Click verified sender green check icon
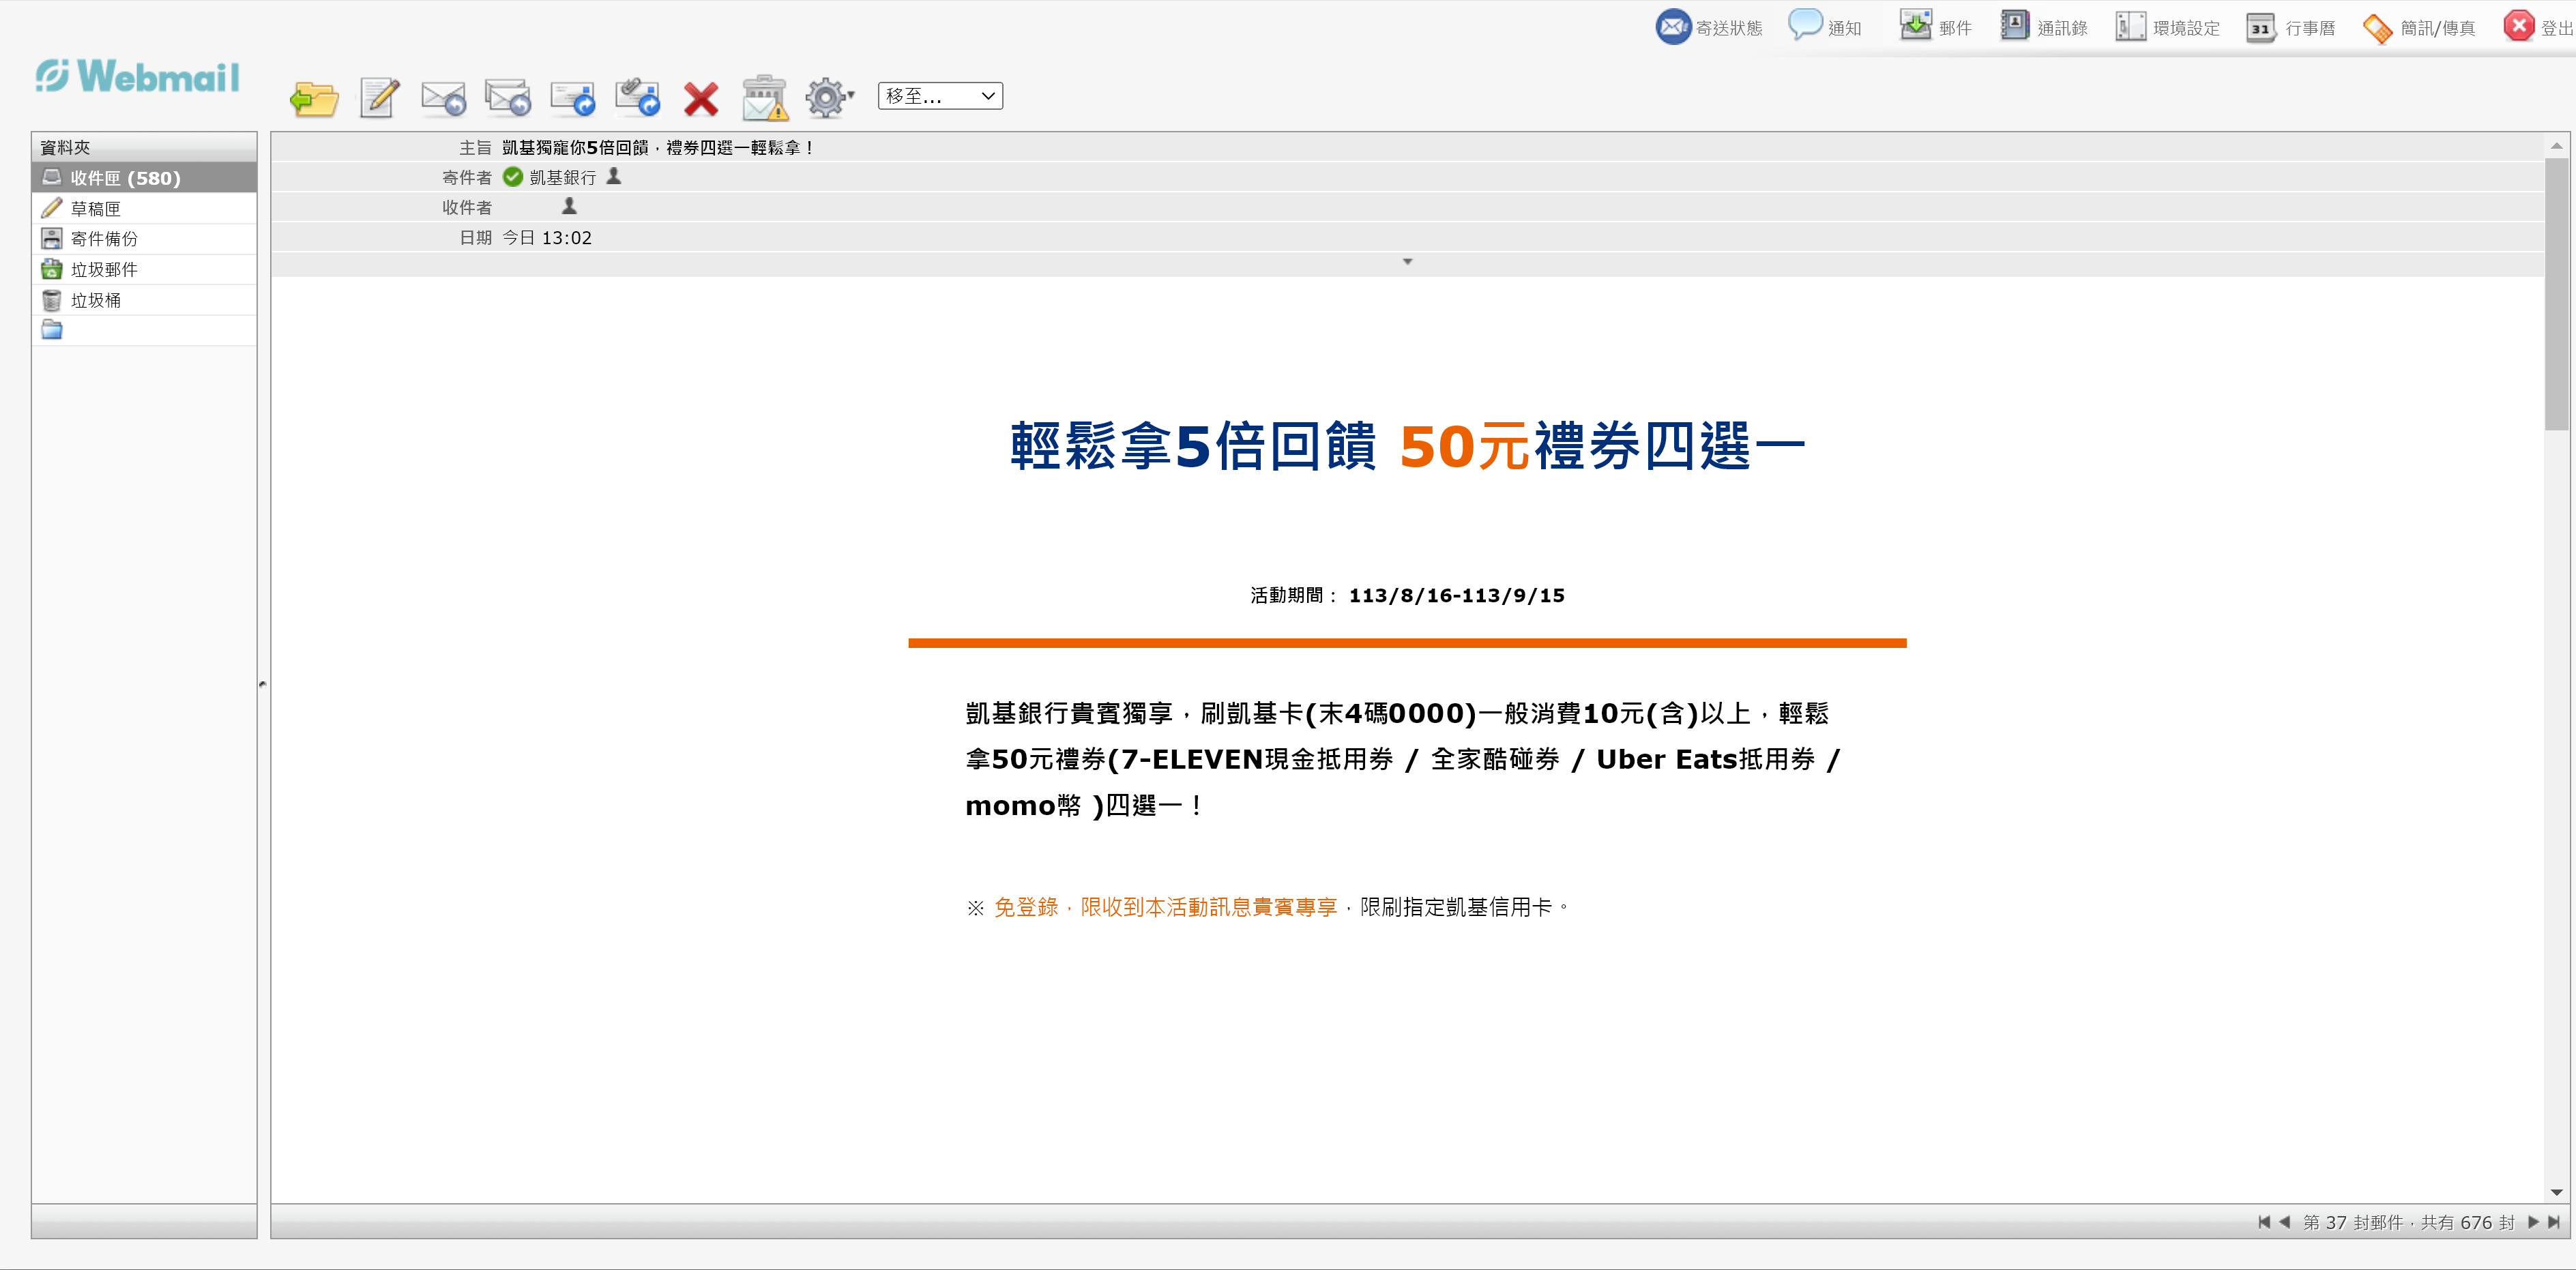 click(513, 177)
